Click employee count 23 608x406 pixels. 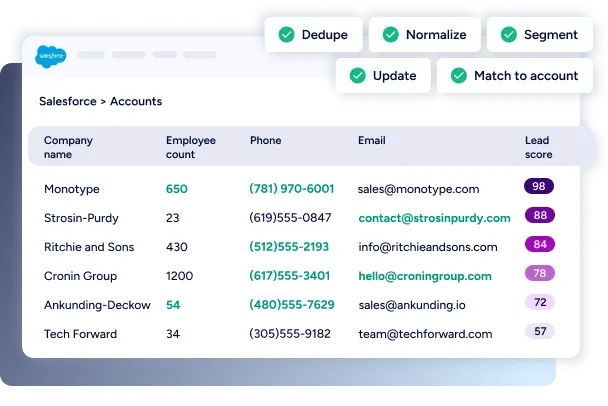point(173,218)
